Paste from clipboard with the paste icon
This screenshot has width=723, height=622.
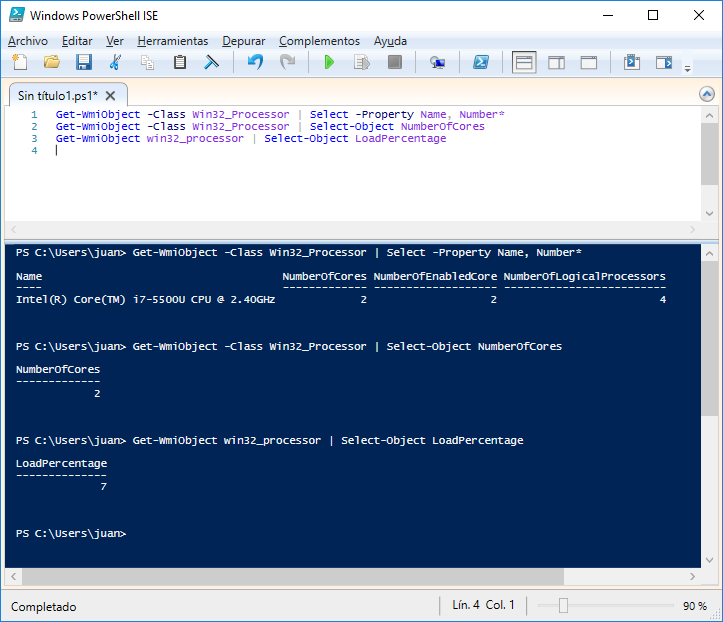pos(180,62)
